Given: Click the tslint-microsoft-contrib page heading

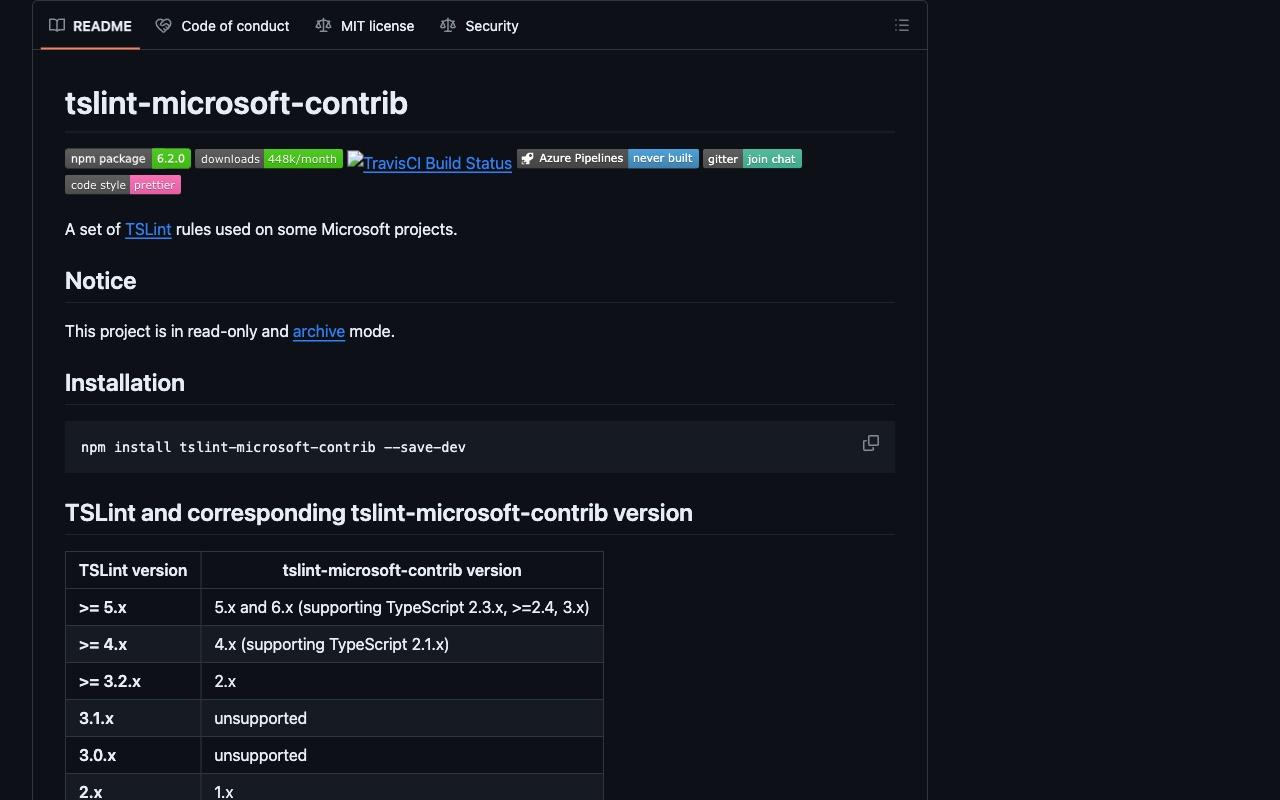Looking at the screenshot, I should [236, 103].
